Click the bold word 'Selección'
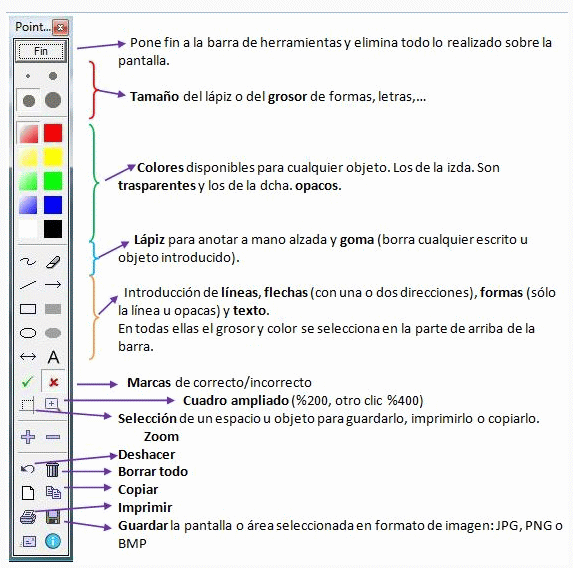 point(147,419)
